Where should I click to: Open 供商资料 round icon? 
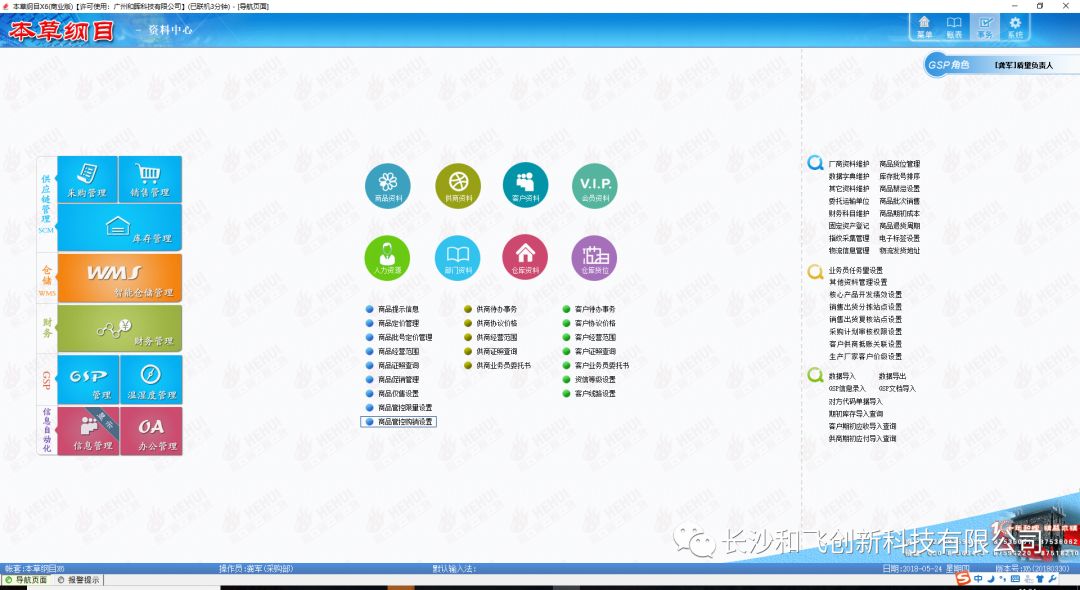(458, 185)
